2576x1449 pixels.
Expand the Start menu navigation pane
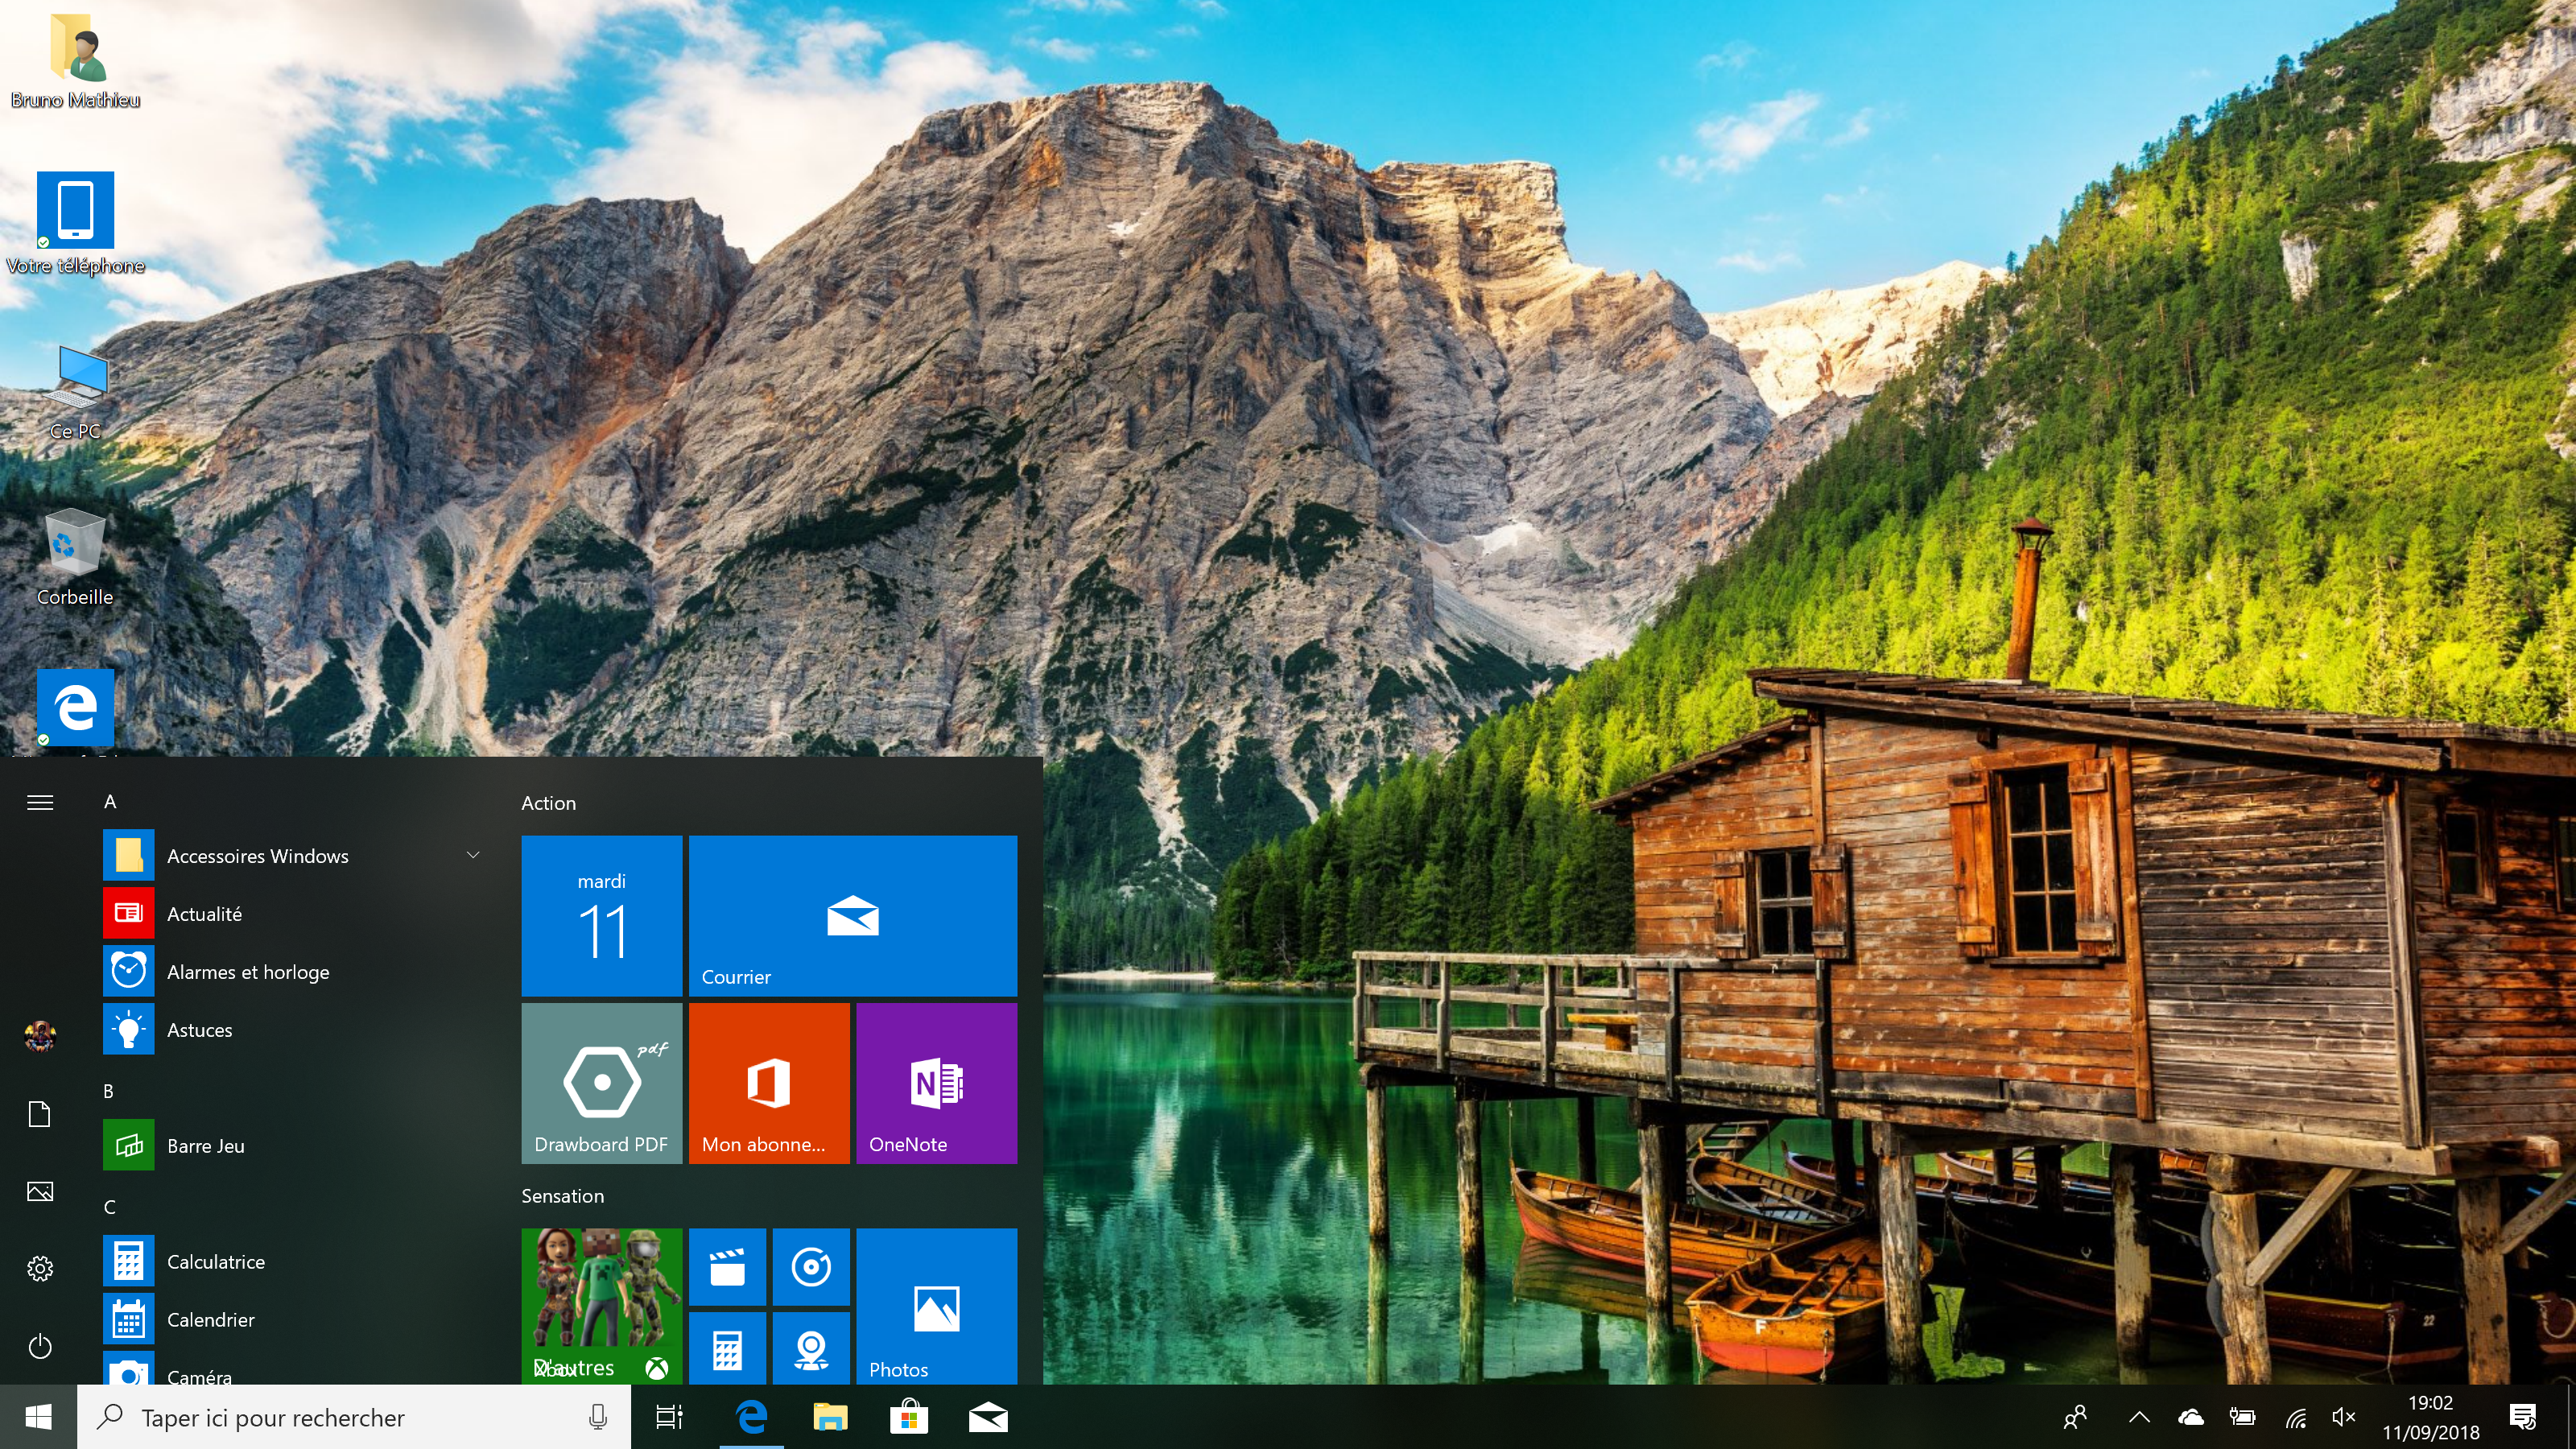[40, 801]
